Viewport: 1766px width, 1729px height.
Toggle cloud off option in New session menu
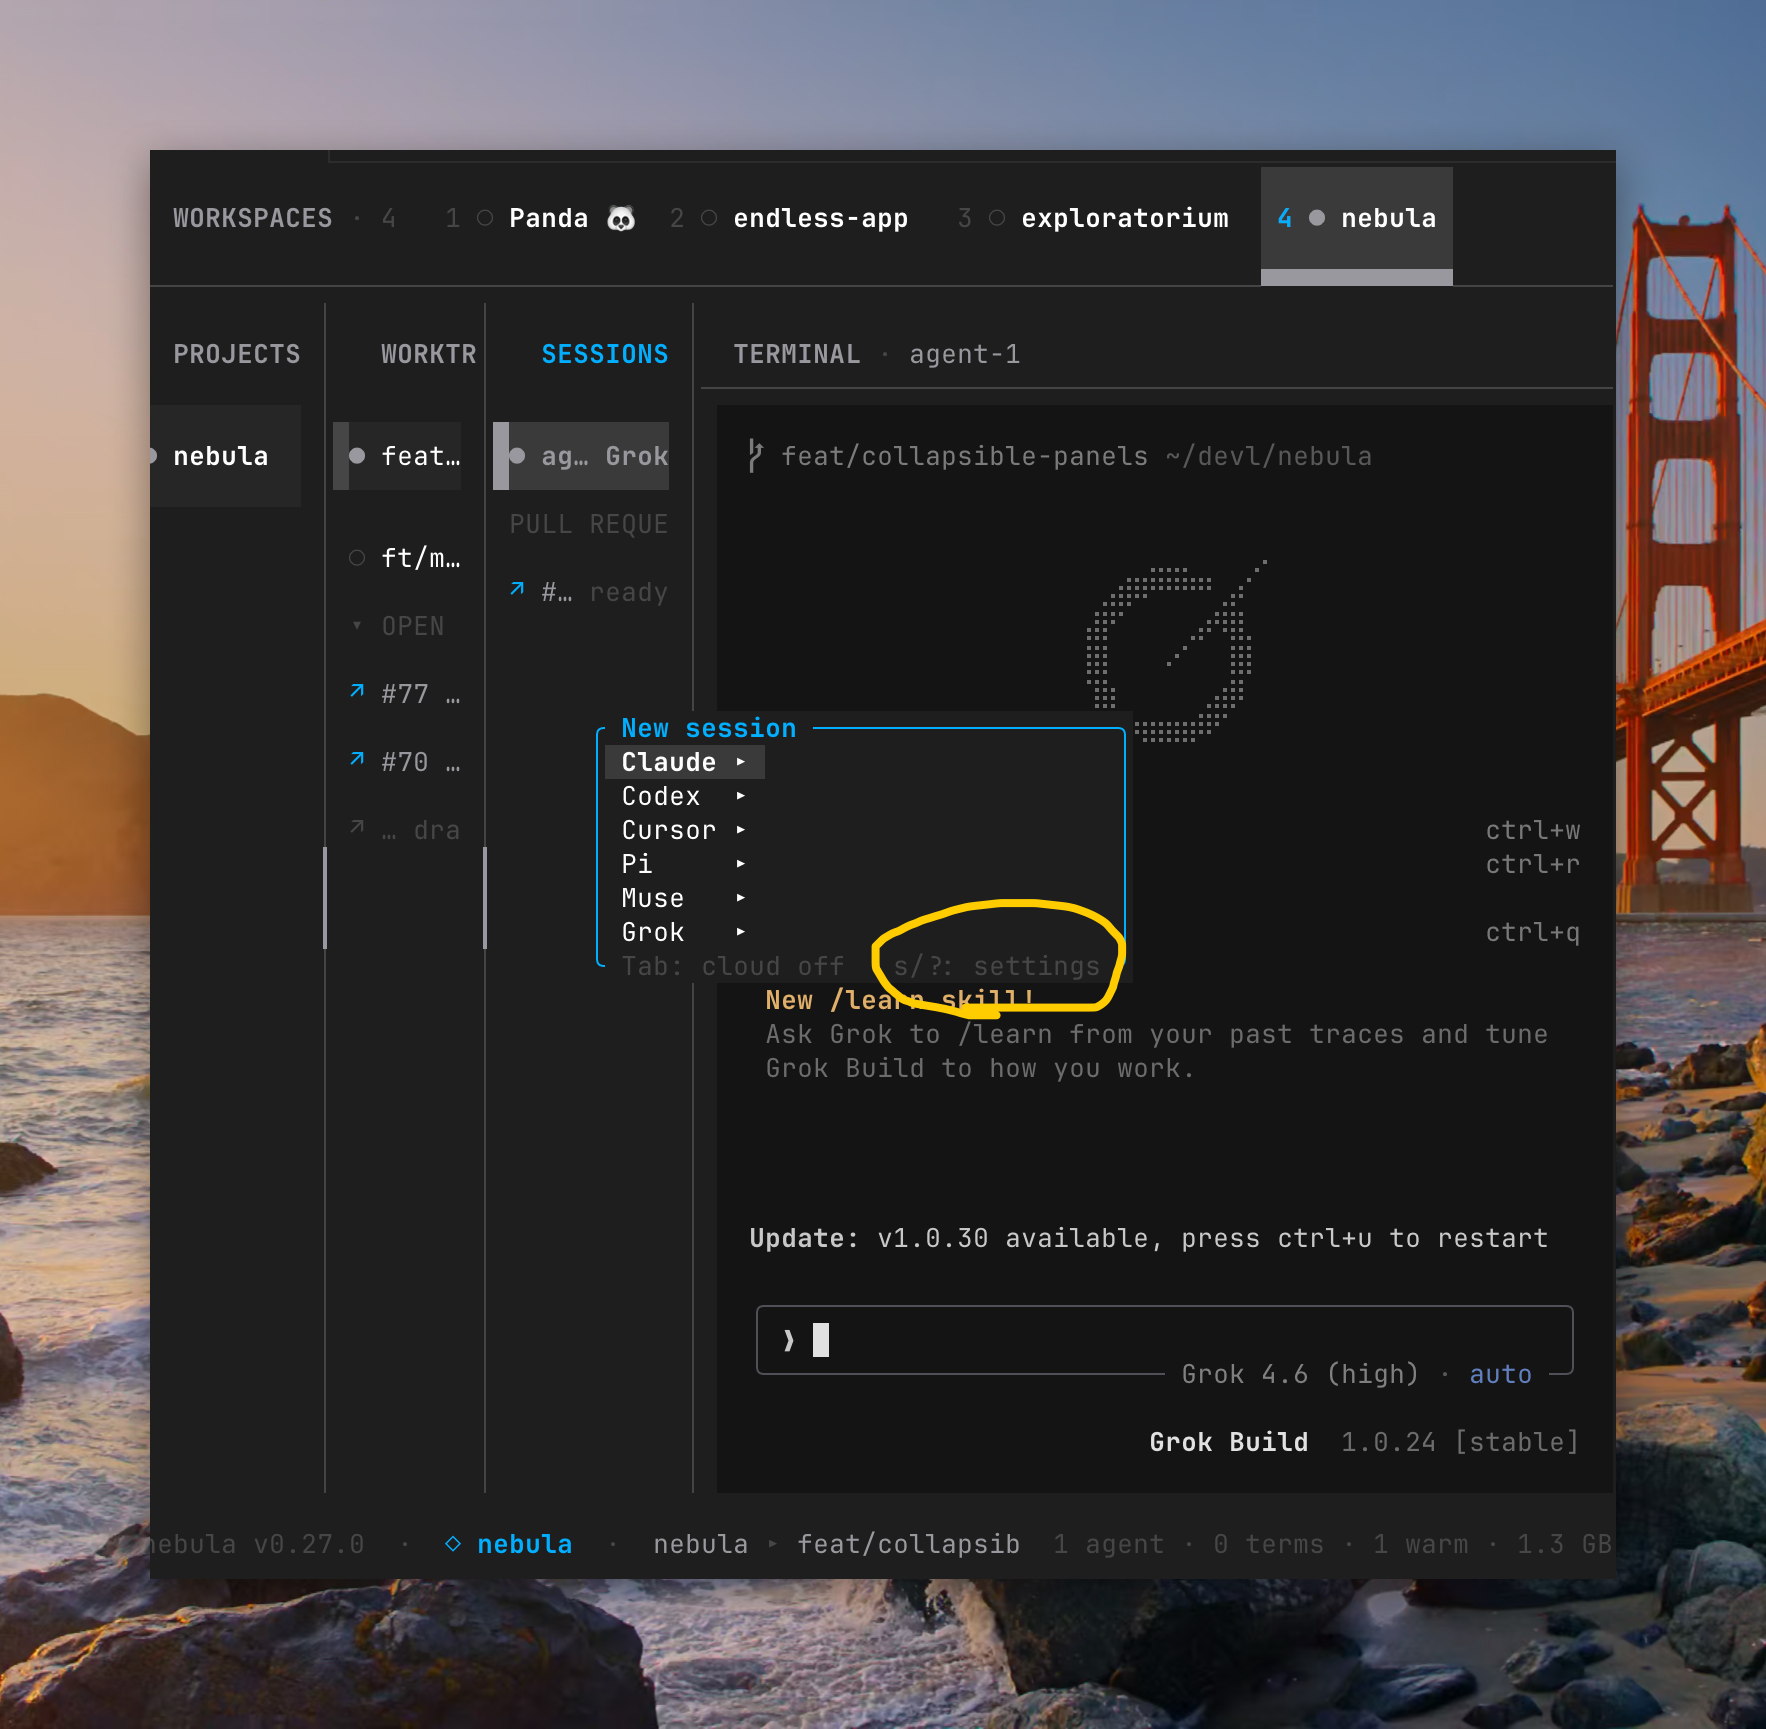(x=733, y=966)
